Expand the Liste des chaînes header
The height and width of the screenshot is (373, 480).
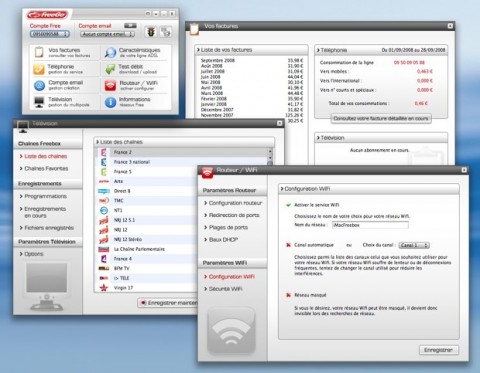click(x=184, y=142)
